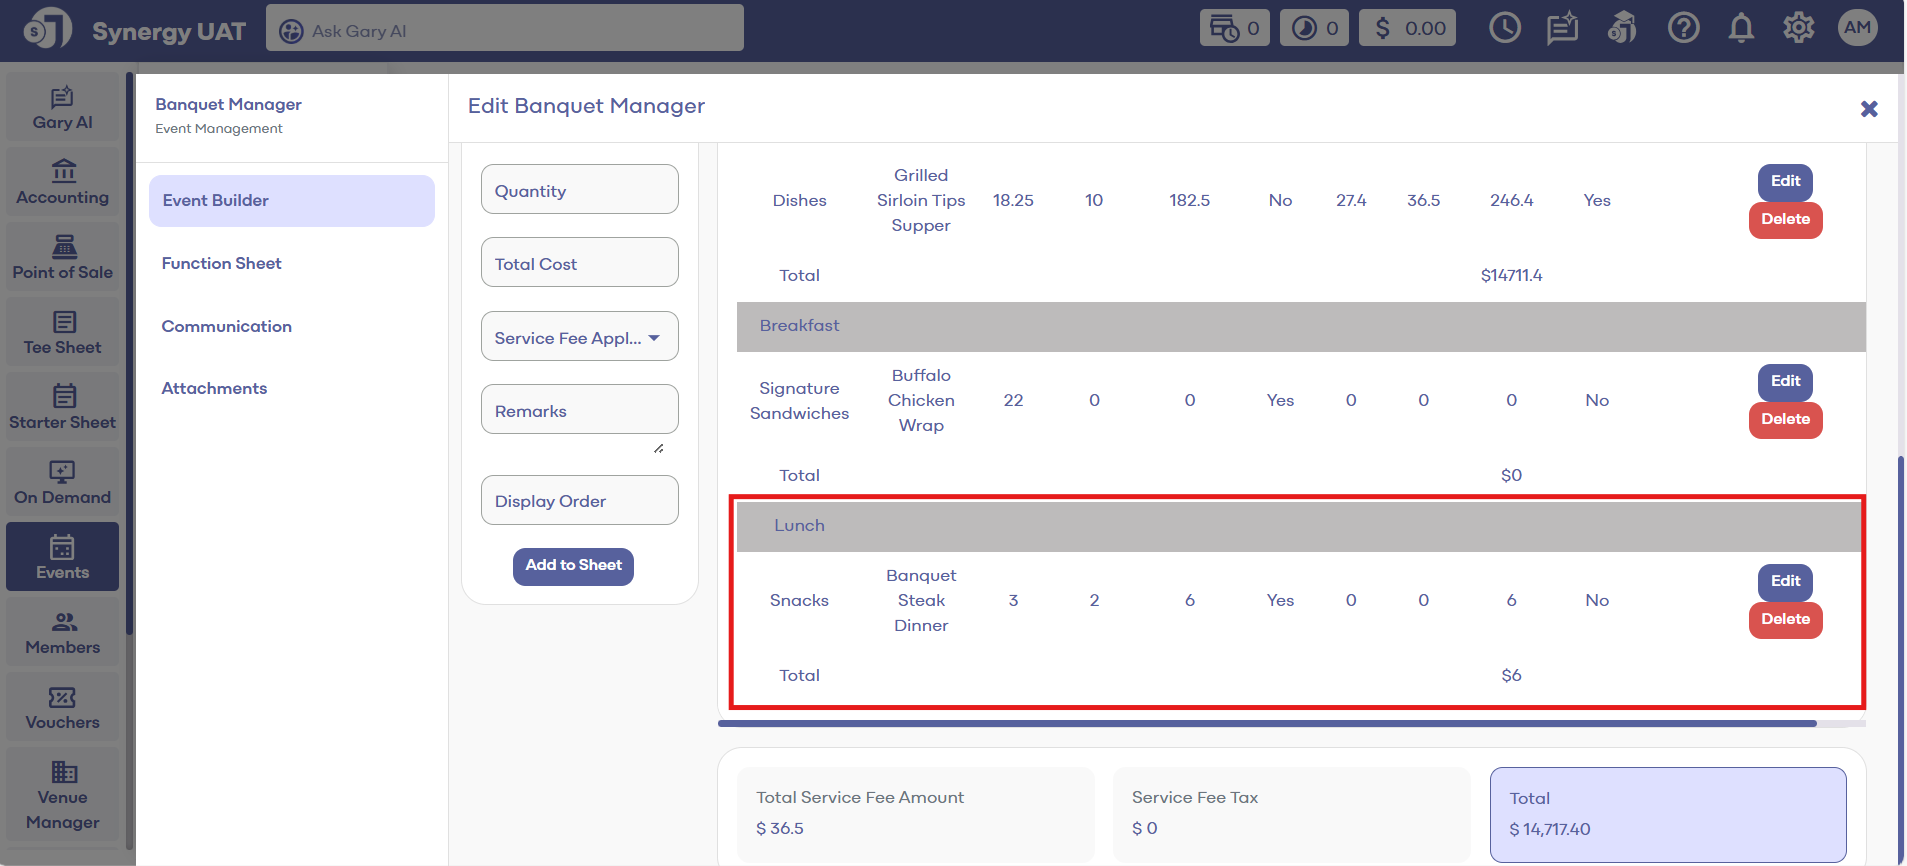Open the Attachments tab
The image size is (1907, 866).
[214, 388]
